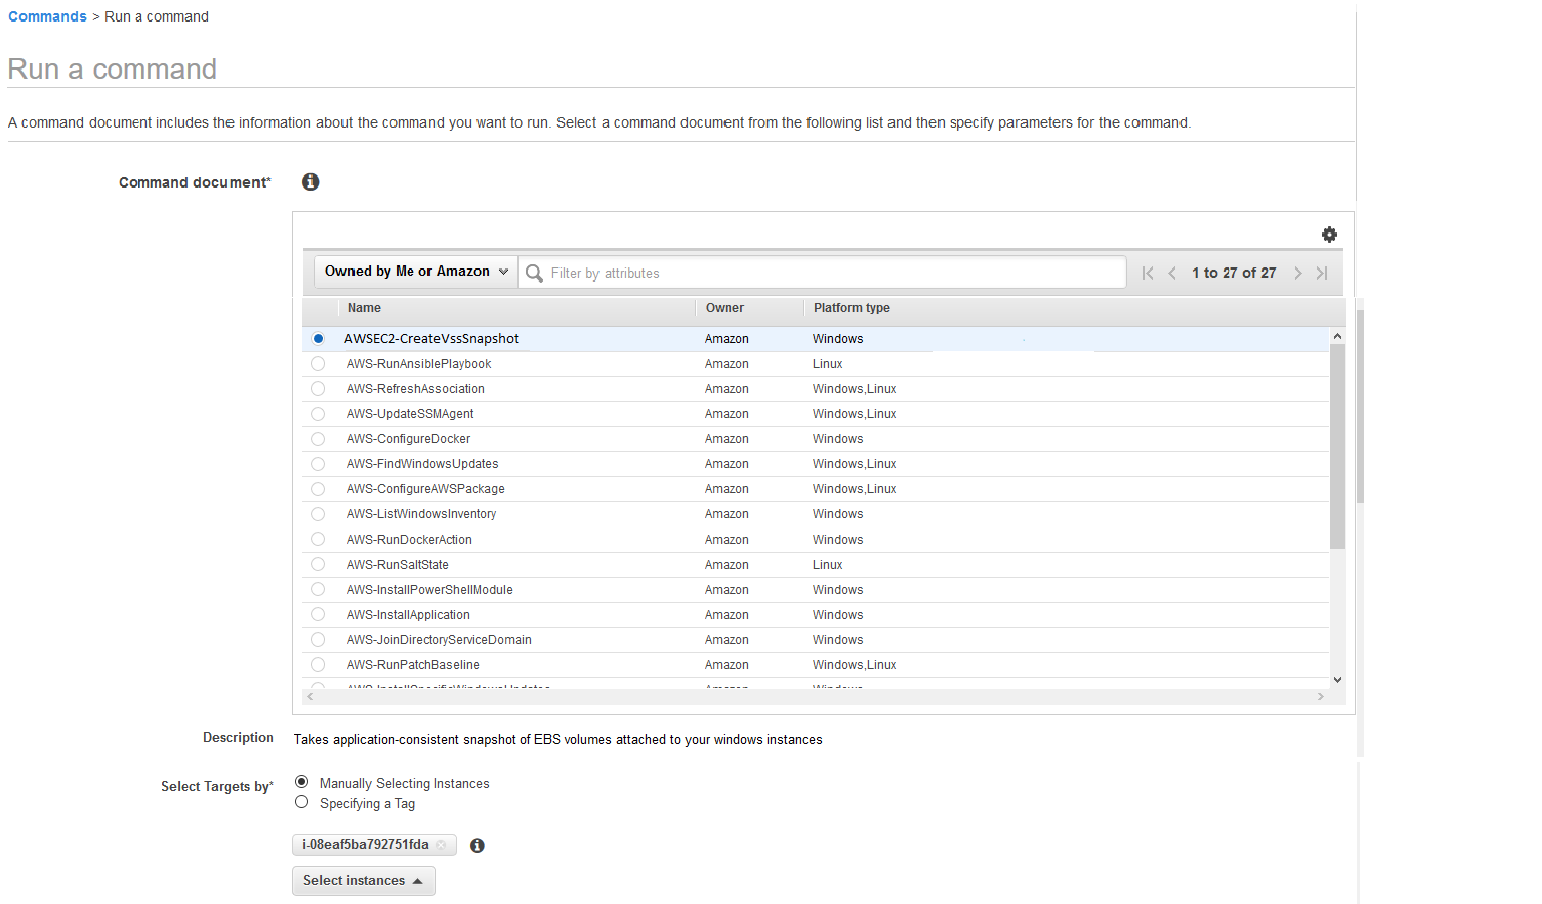The image size is (1542, 904).
Task: Jump to first page using pagination icon
Action: [x=1147, y=272]
